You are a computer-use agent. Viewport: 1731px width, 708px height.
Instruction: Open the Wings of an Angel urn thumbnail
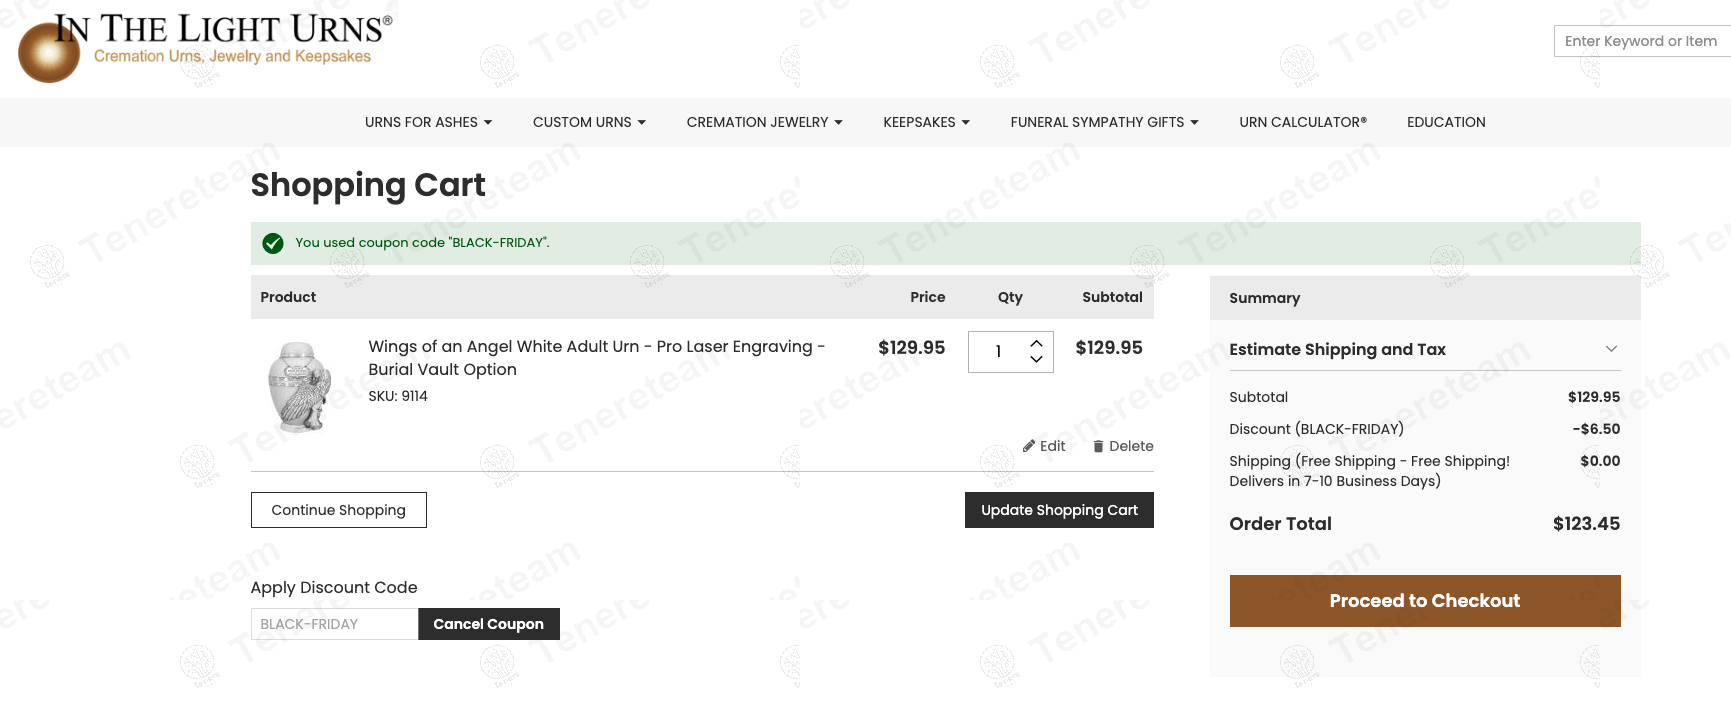300,388
